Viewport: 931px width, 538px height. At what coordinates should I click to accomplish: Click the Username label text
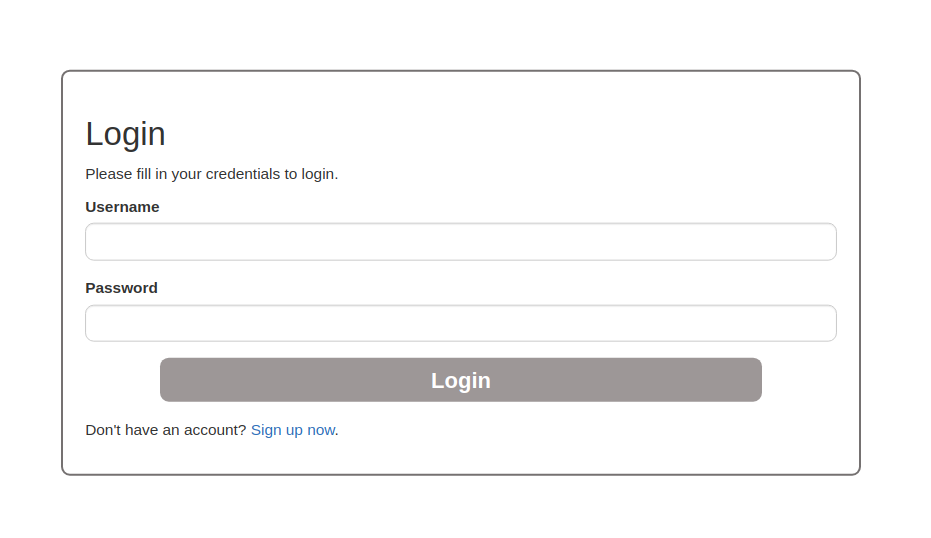[x=122, y=207]
